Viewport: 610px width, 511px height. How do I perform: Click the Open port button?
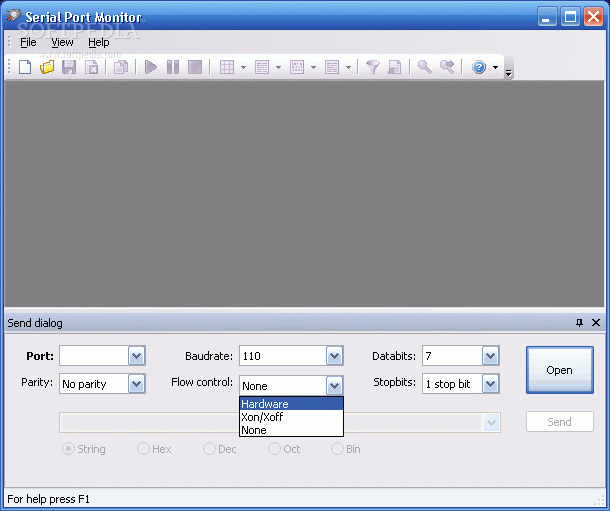560,370
